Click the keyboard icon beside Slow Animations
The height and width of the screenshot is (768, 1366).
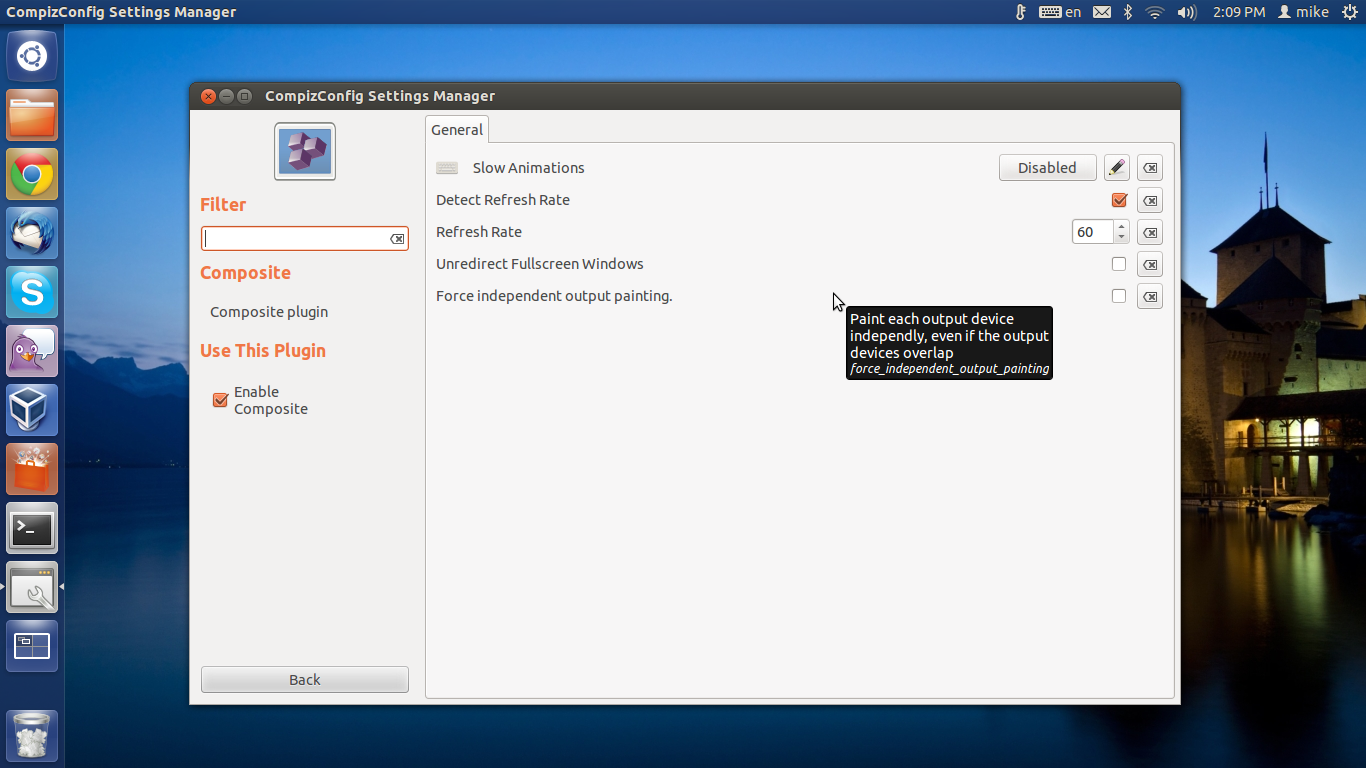tap(447, 168)
